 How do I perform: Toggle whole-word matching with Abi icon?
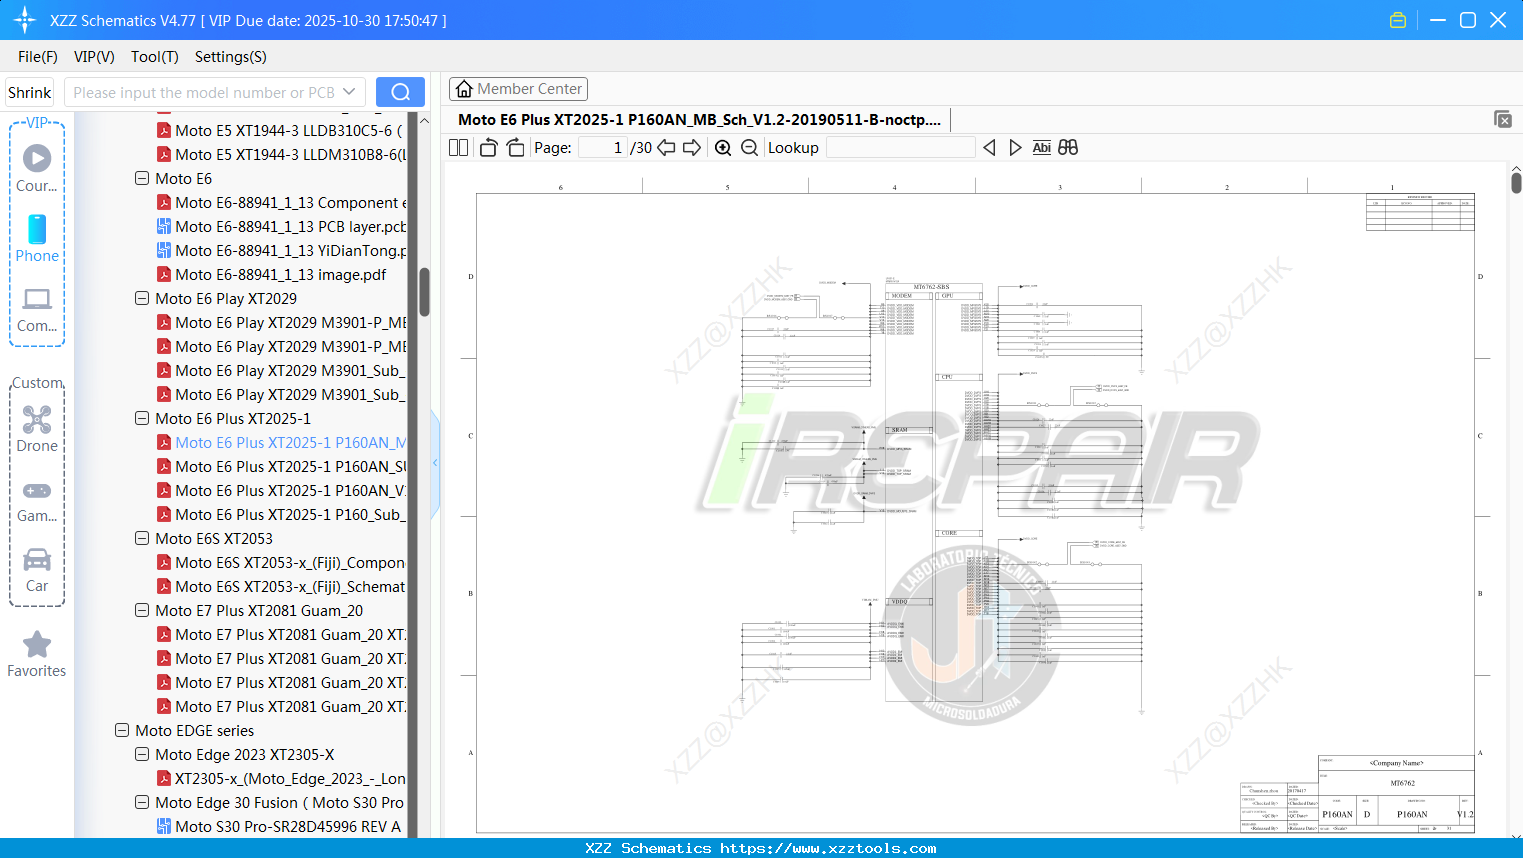tap(1041, 147)
